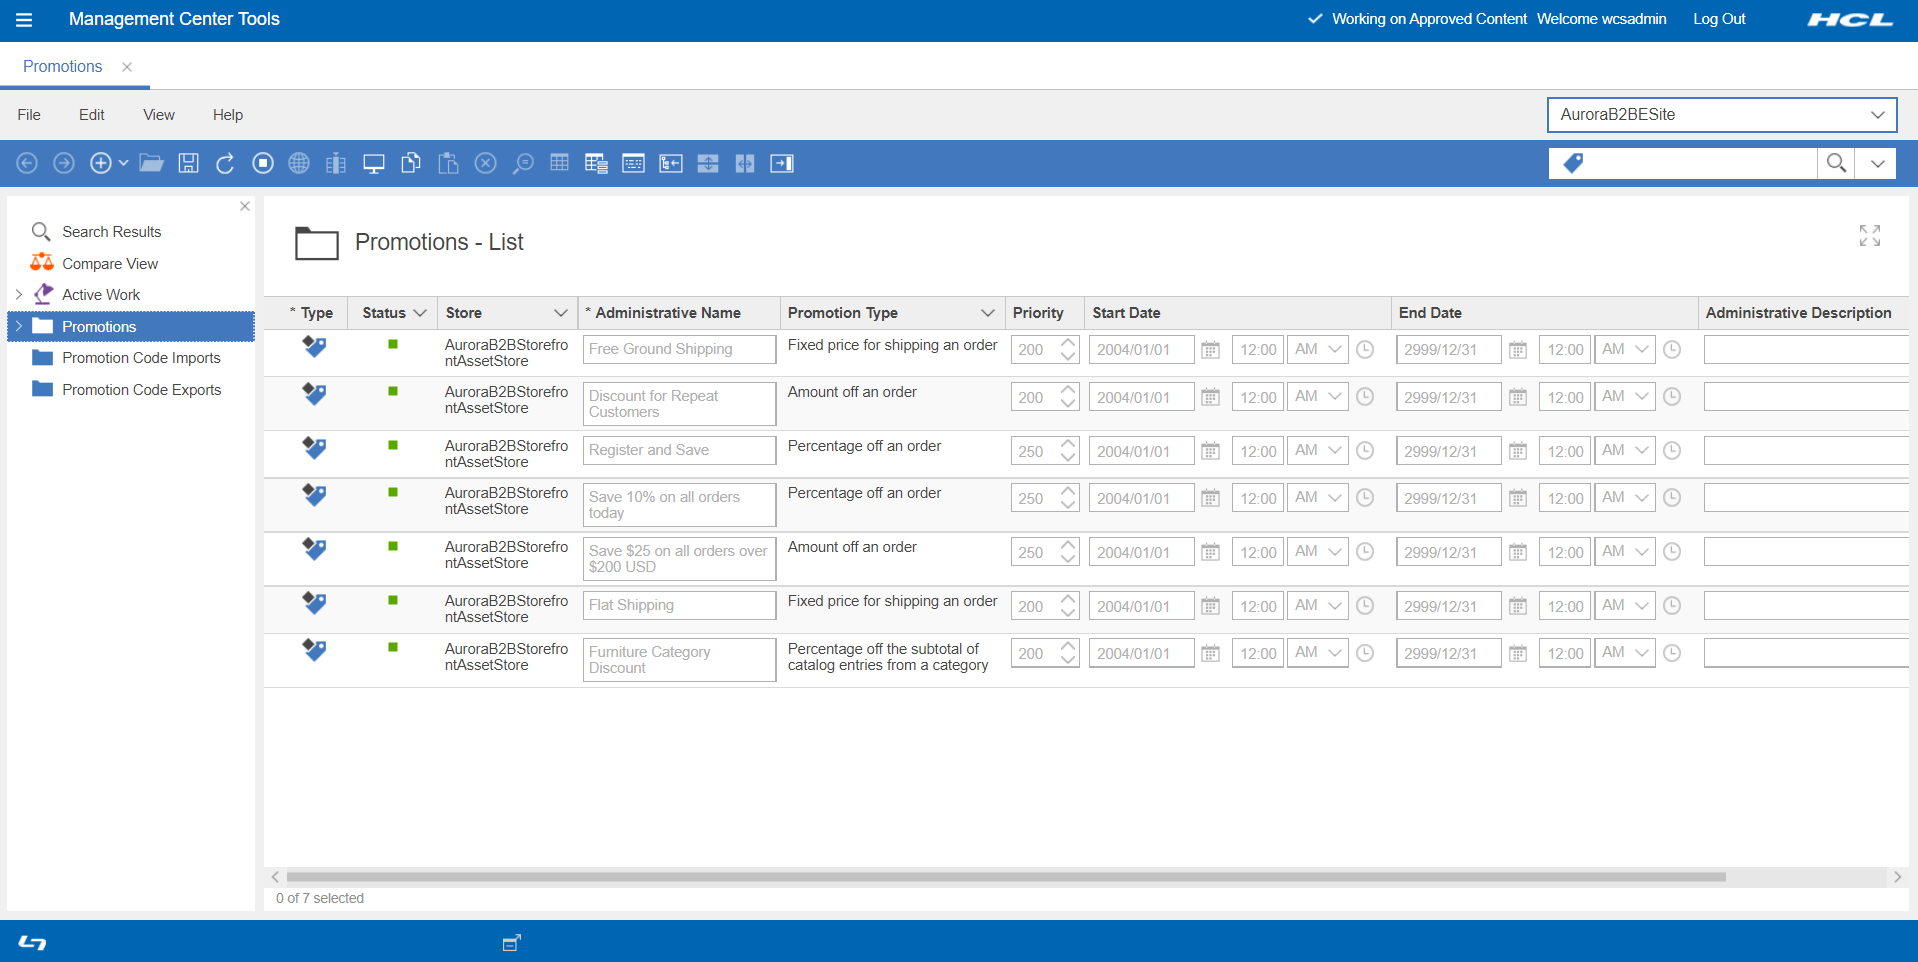This screenshot has width=1918, height=962.
Task: Click the Reload circular arrow icon
Action: click(225, 163)
